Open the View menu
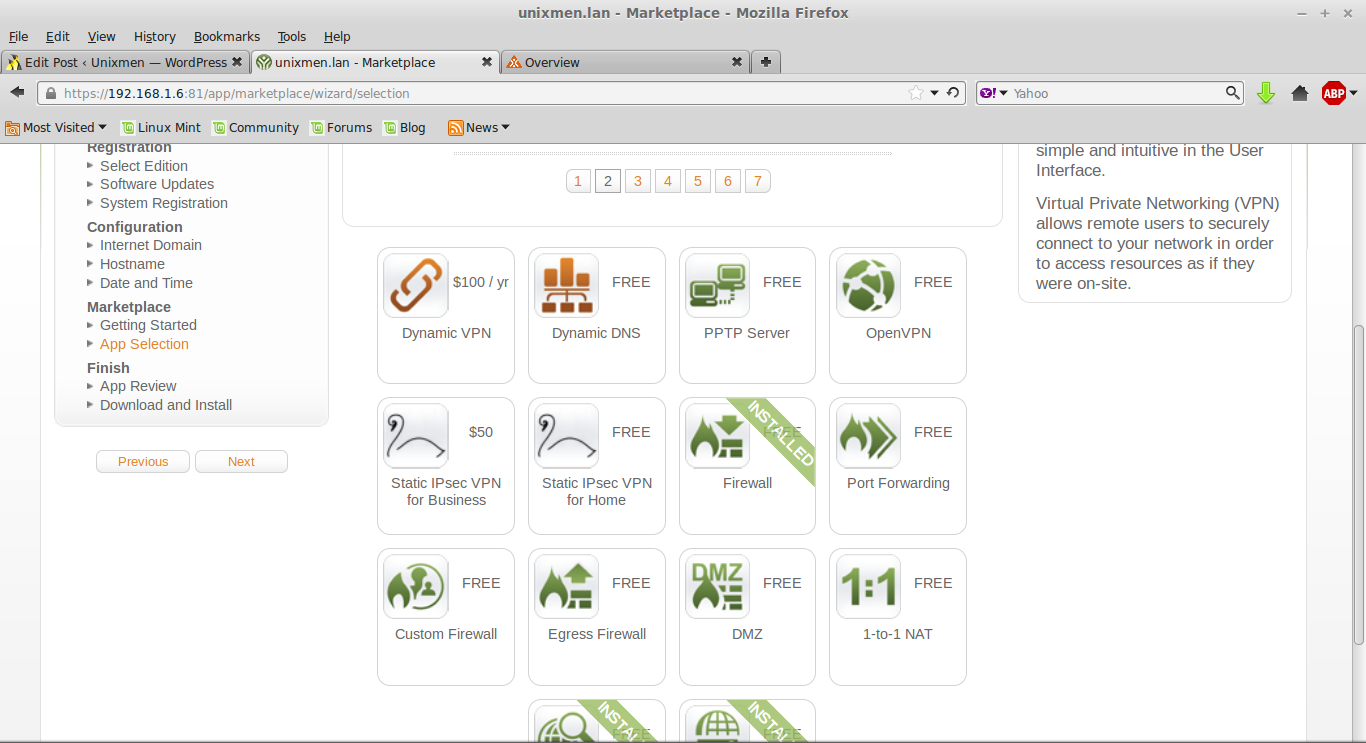 pyautogui.click(x=101, y=36)
